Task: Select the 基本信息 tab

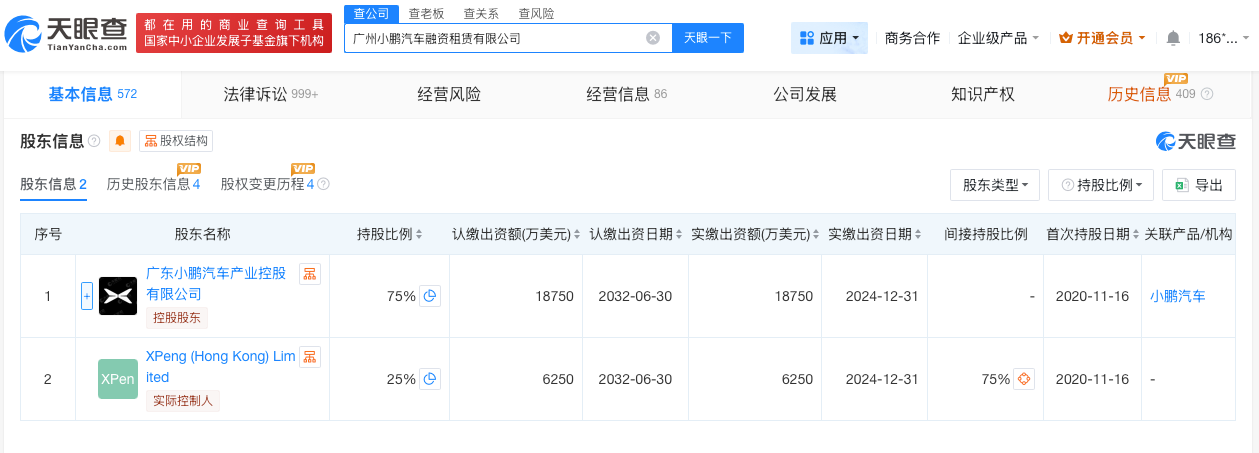Action: [92, 94]
